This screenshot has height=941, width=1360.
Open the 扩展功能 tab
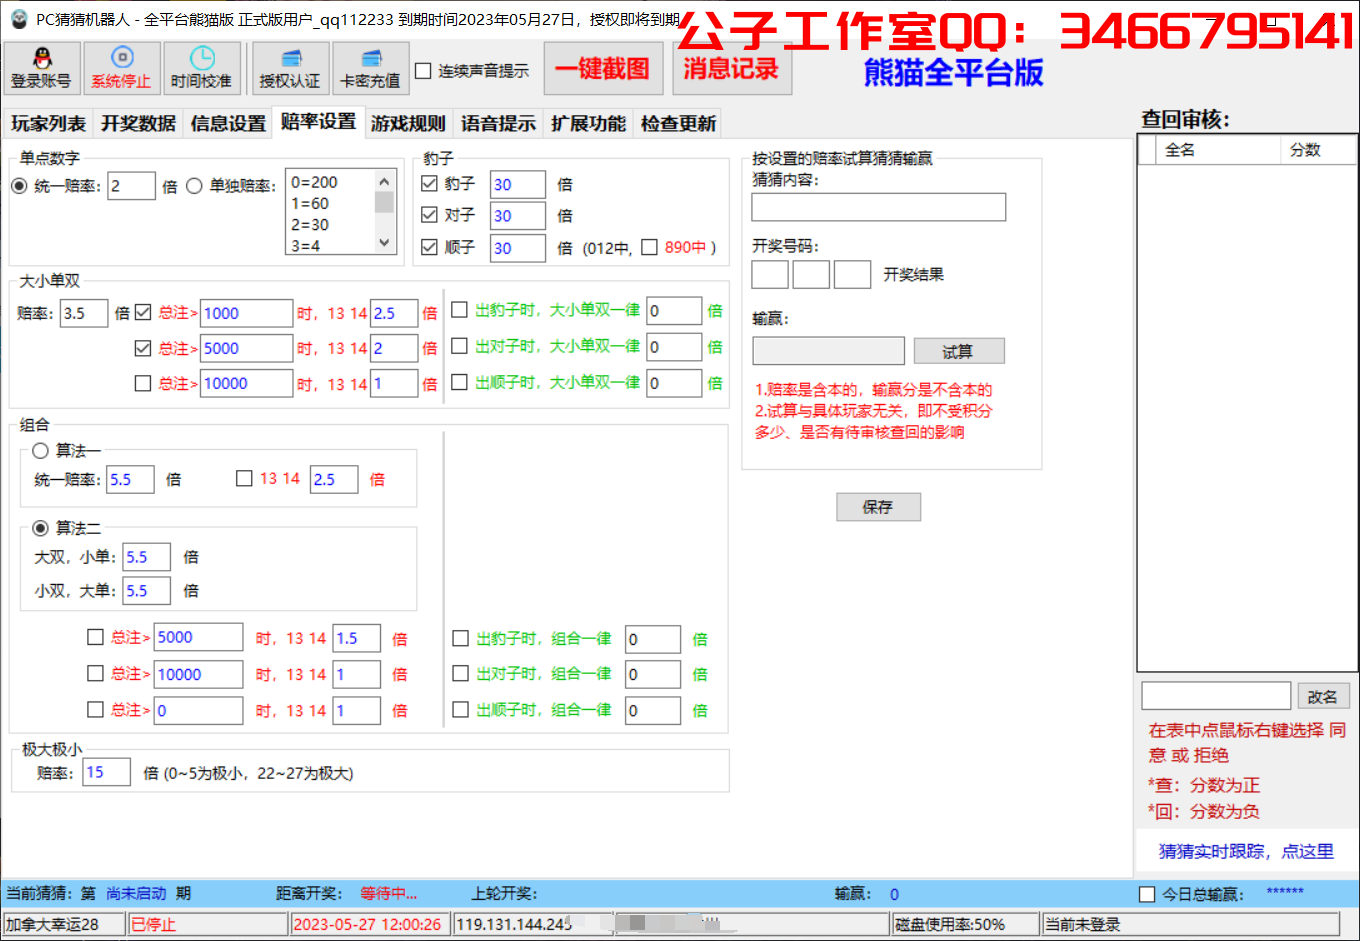tap(588, 123)
